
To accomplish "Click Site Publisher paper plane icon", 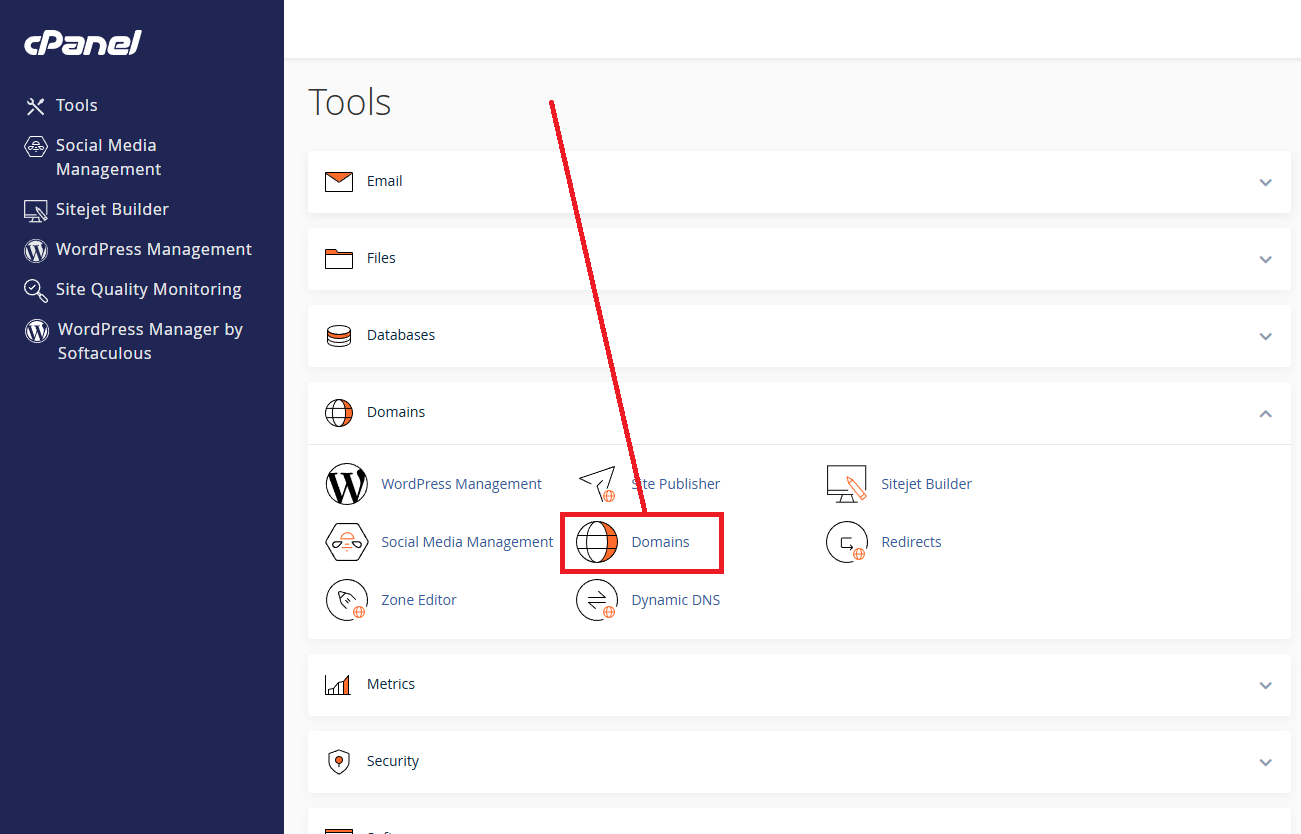I will 597,484.
